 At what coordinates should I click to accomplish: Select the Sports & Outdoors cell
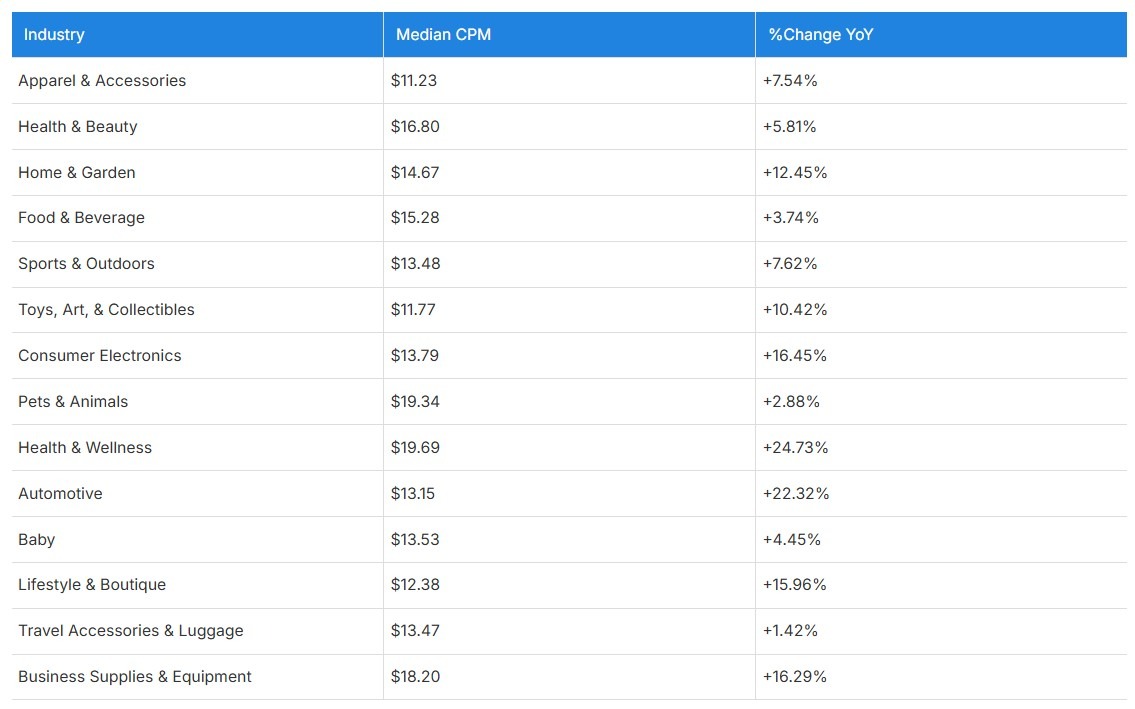point(86,264)
